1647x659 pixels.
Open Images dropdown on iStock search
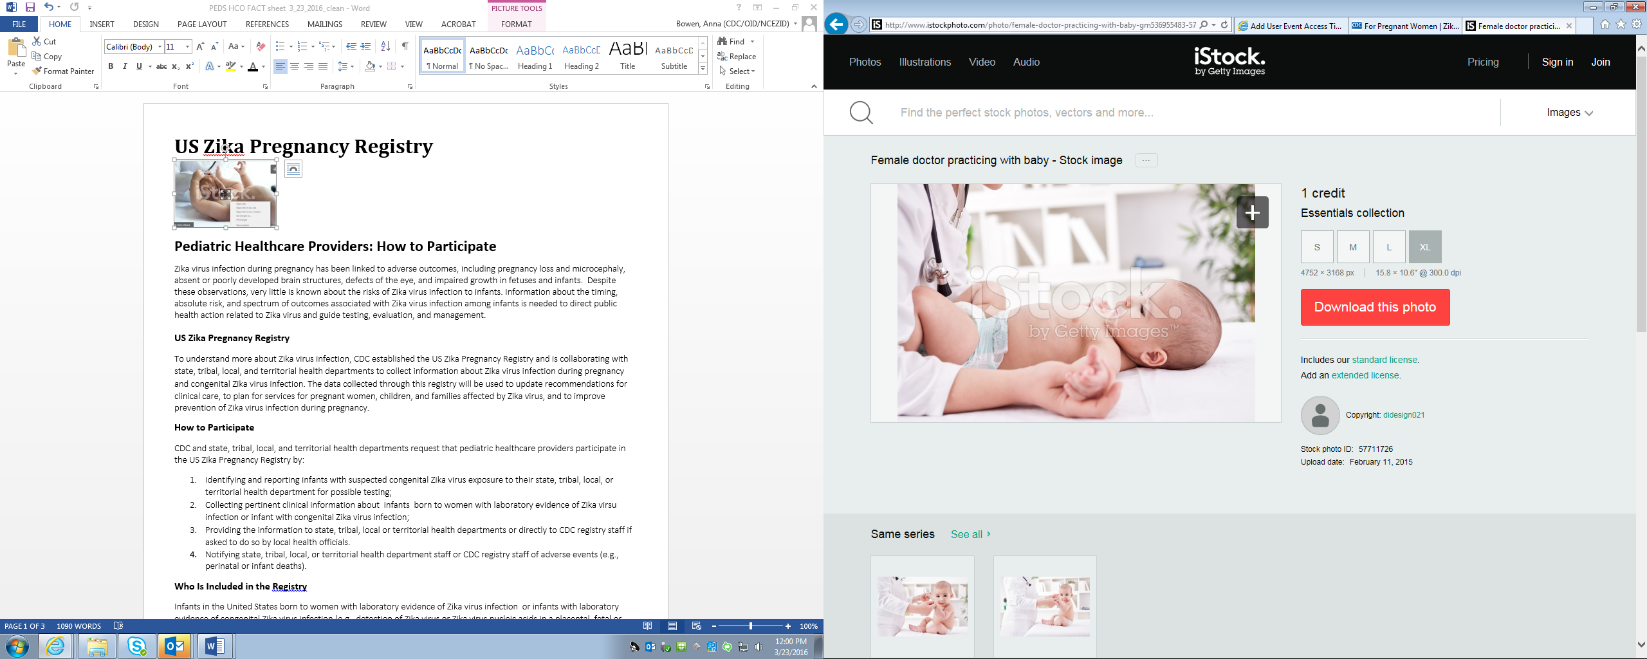click(1569, 113)
